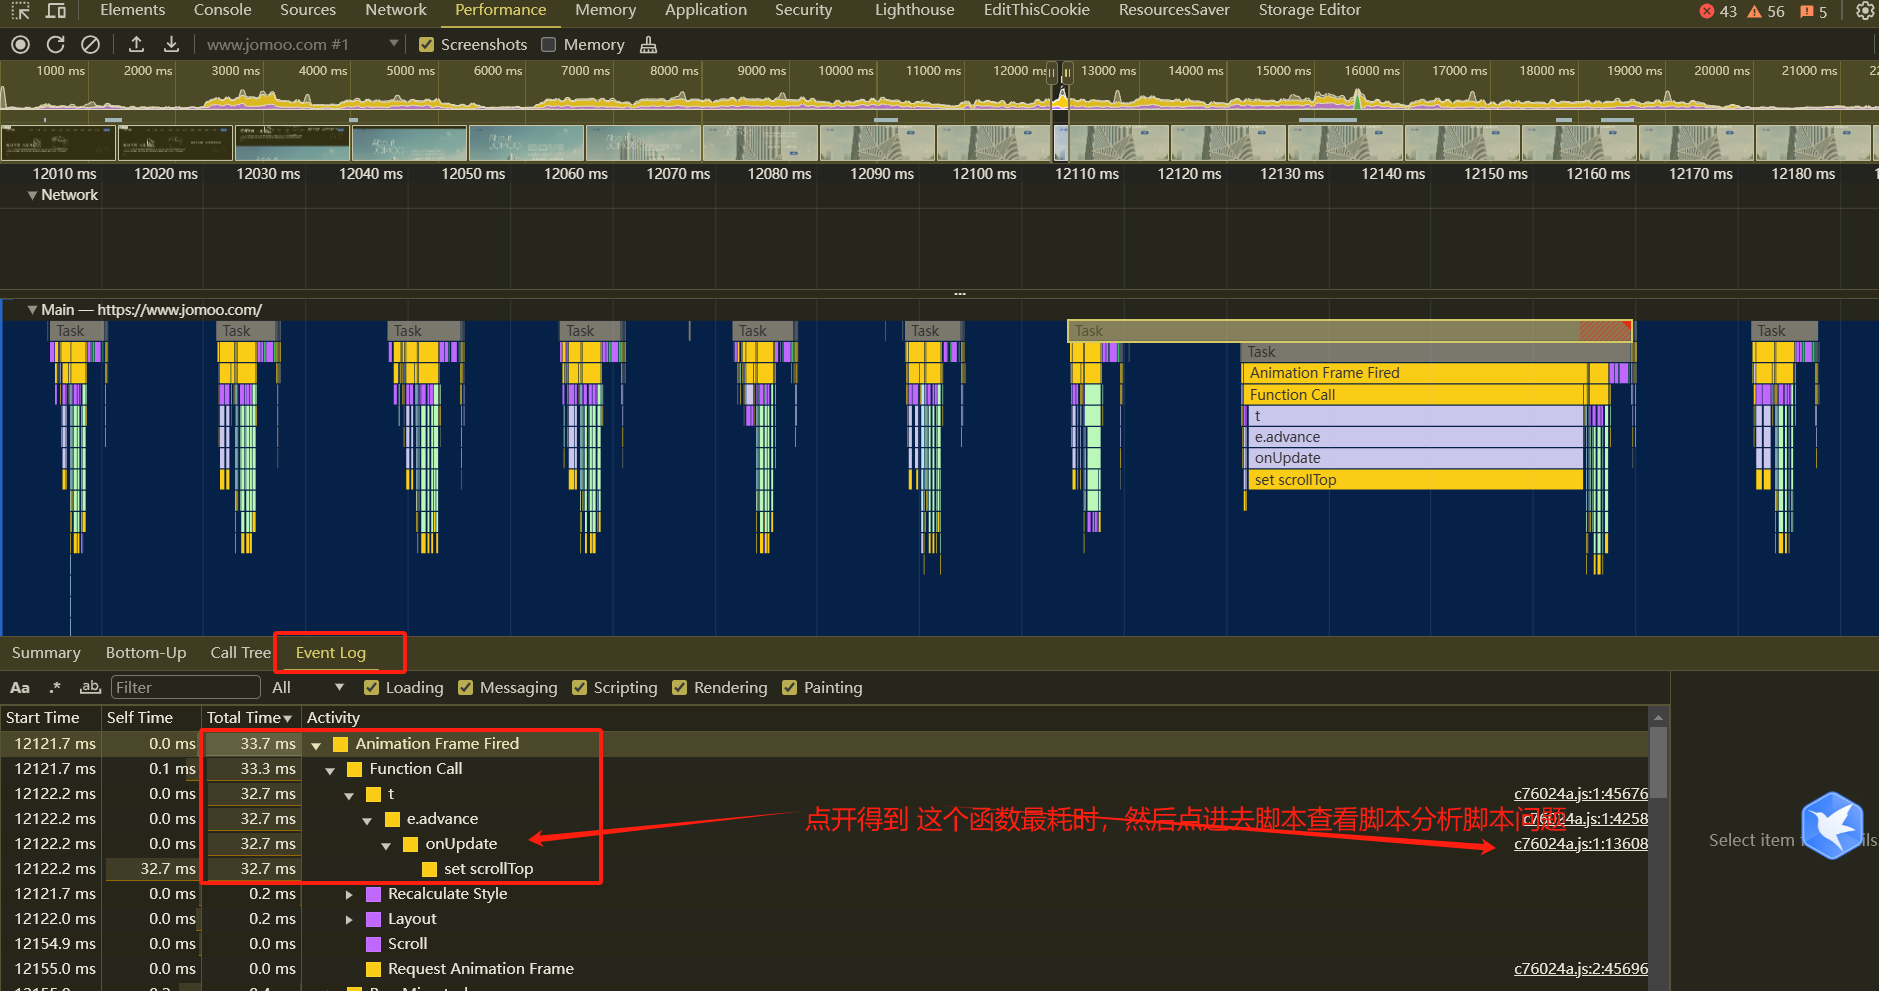1879x991 pixels.
Task: Select the e.advance flame chart bar
Action: 1415,437
